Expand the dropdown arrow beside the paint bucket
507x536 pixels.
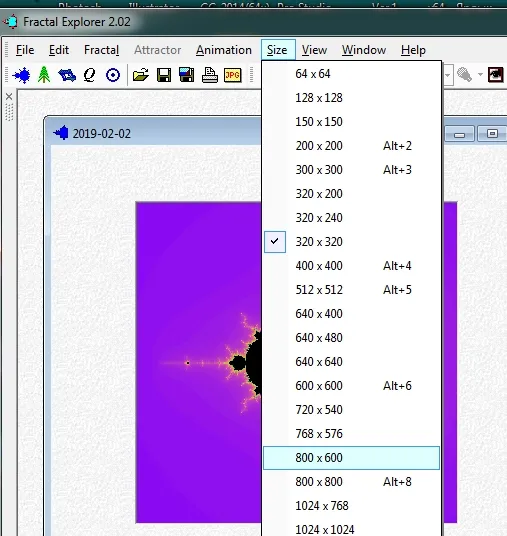[480, 75]
